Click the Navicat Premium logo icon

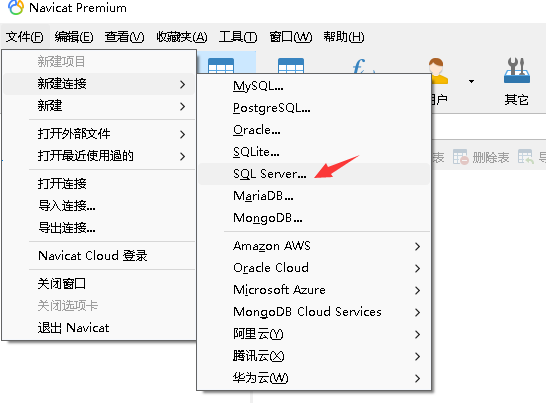tap(16, 7)
